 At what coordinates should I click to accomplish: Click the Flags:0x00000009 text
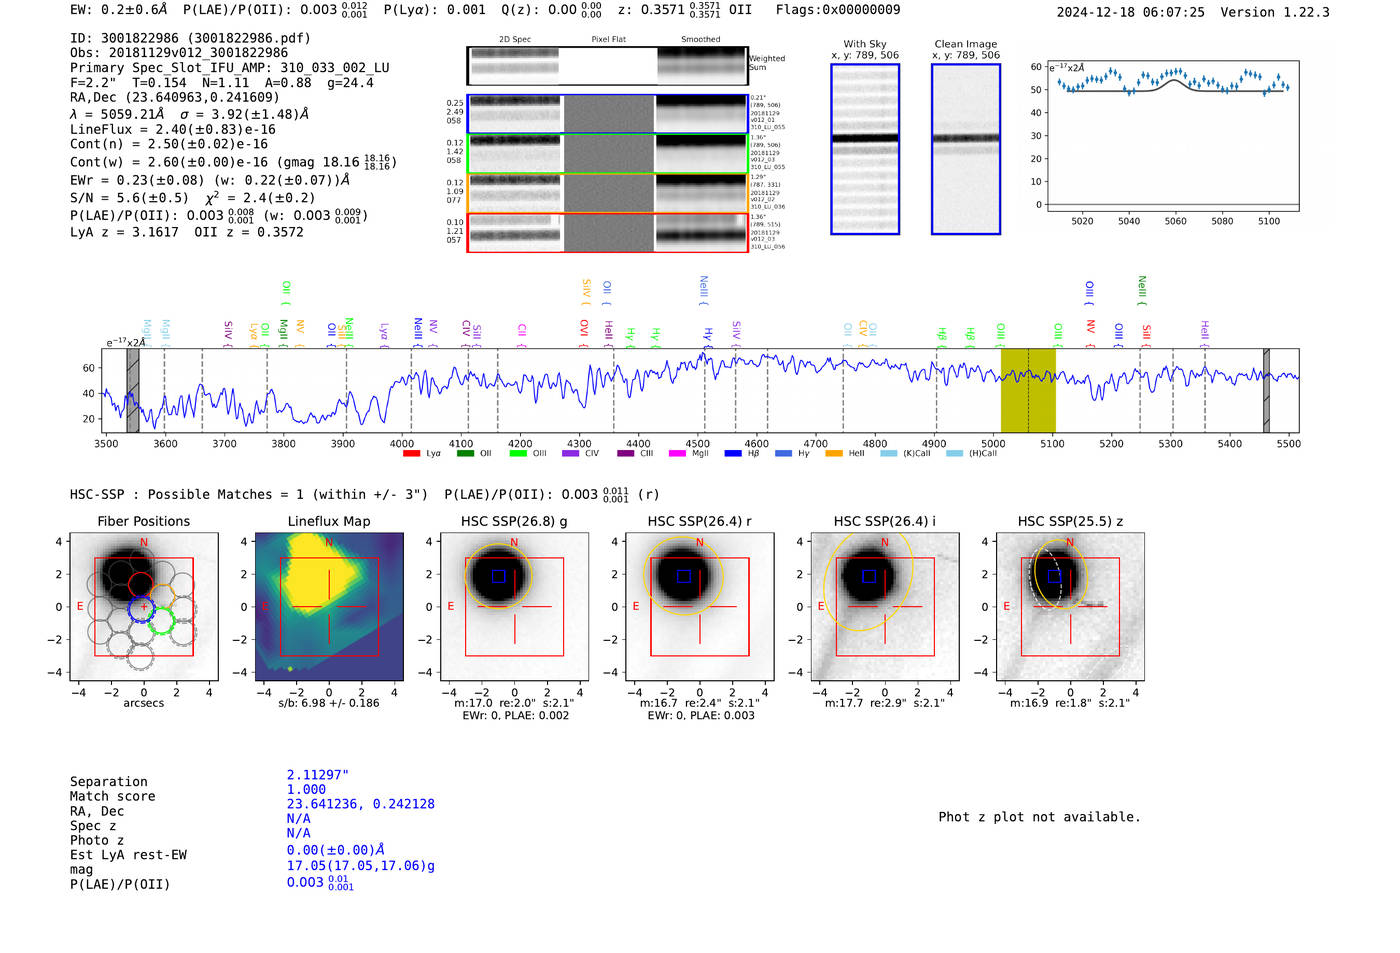click(838, 10)
